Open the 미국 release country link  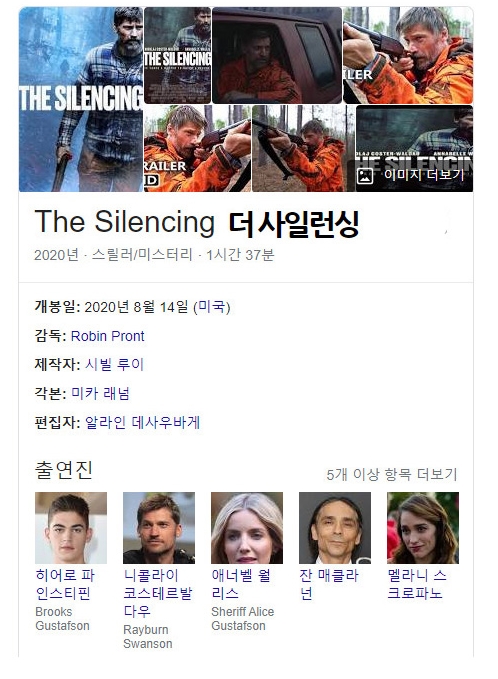[x=211, y=307]
